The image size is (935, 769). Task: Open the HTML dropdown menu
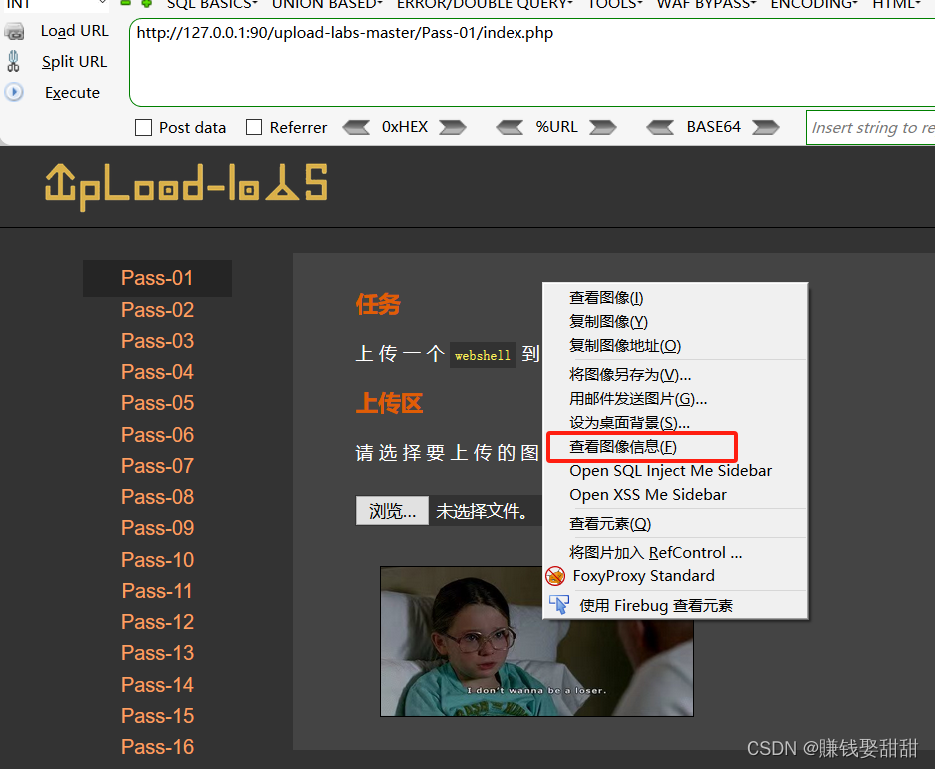point(897,5)
